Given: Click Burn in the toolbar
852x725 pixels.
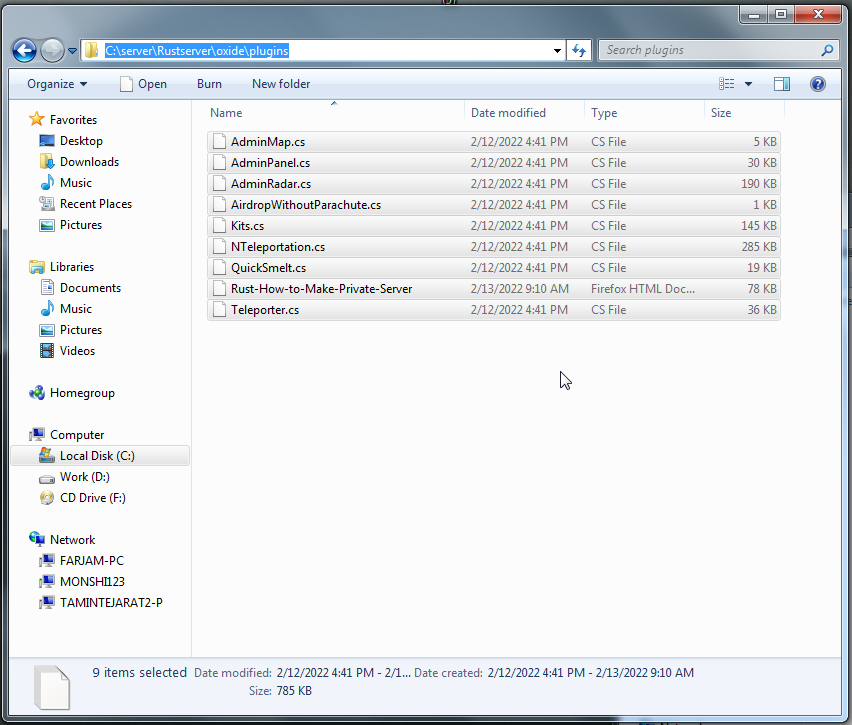Looking at the screenshot, I should [209, 84].
